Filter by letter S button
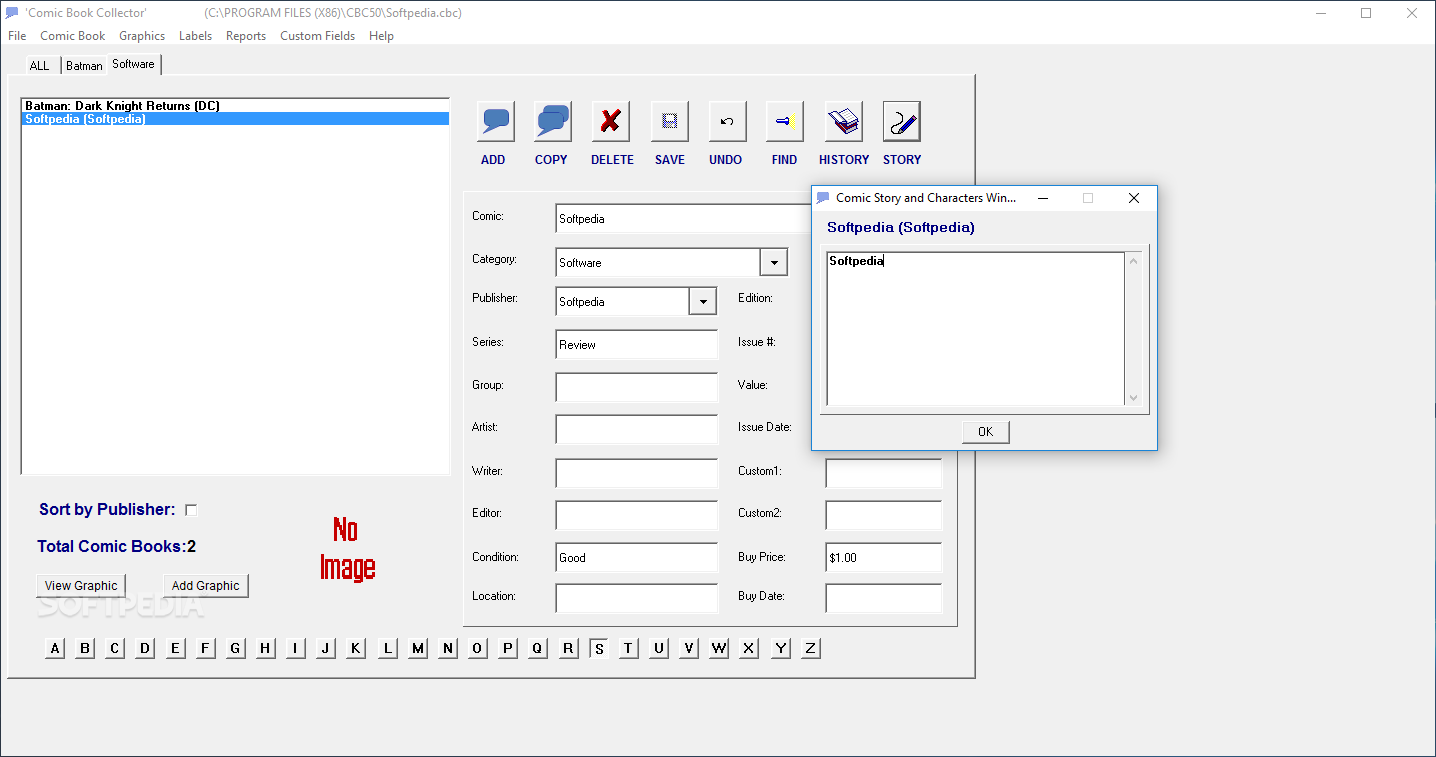Image resolution: width=1436 pixels, height=757 pixels. click(599, 649)
